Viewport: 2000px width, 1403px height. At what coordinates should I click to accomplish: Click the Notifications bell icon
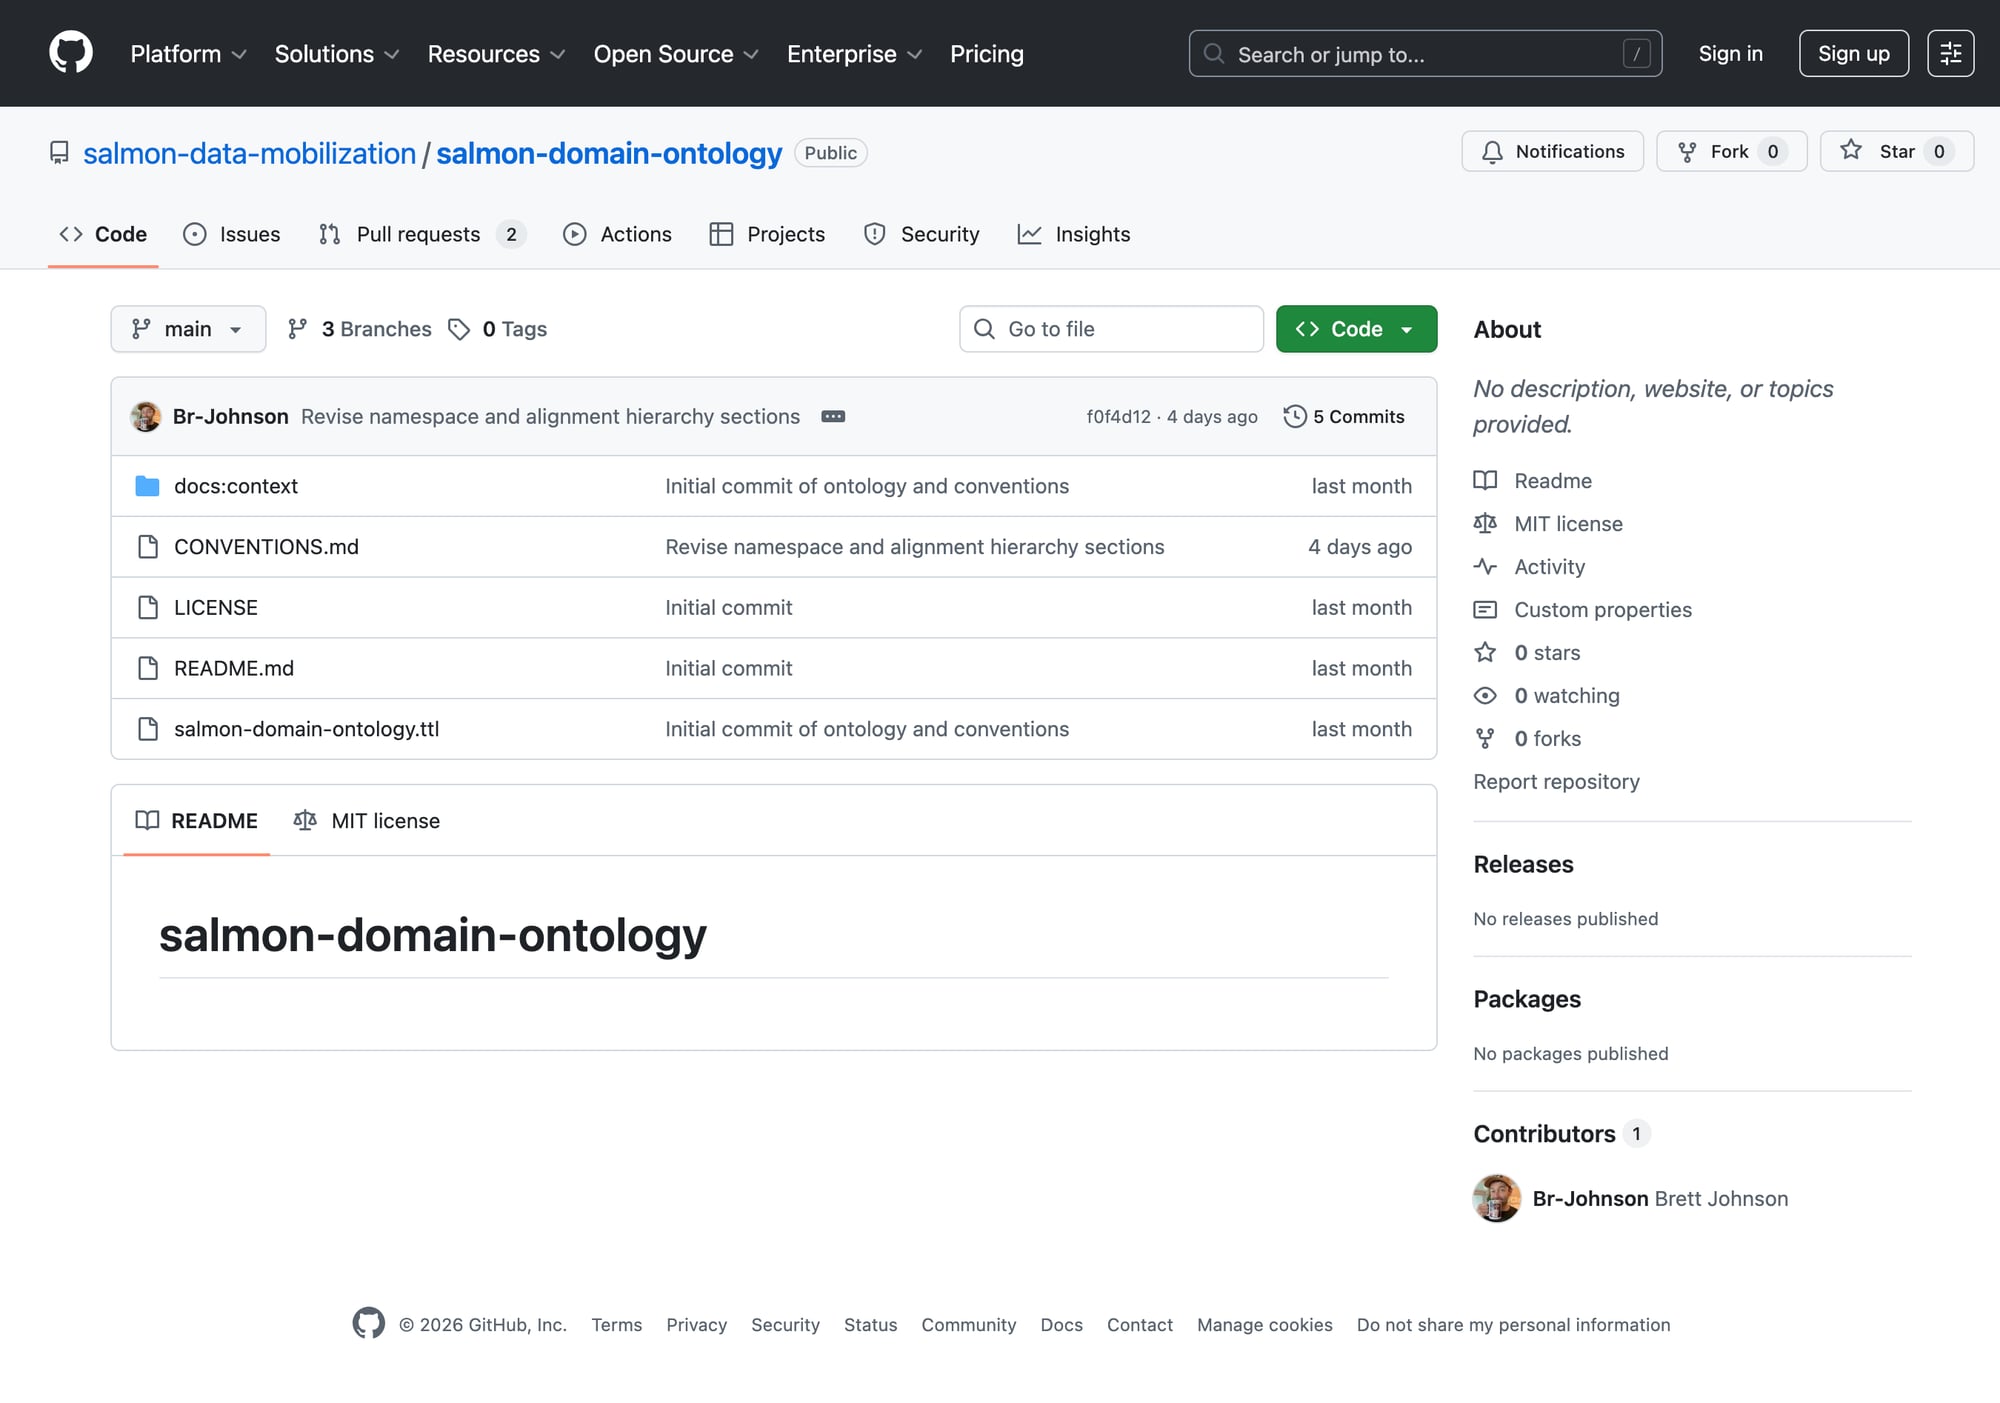1492,151
